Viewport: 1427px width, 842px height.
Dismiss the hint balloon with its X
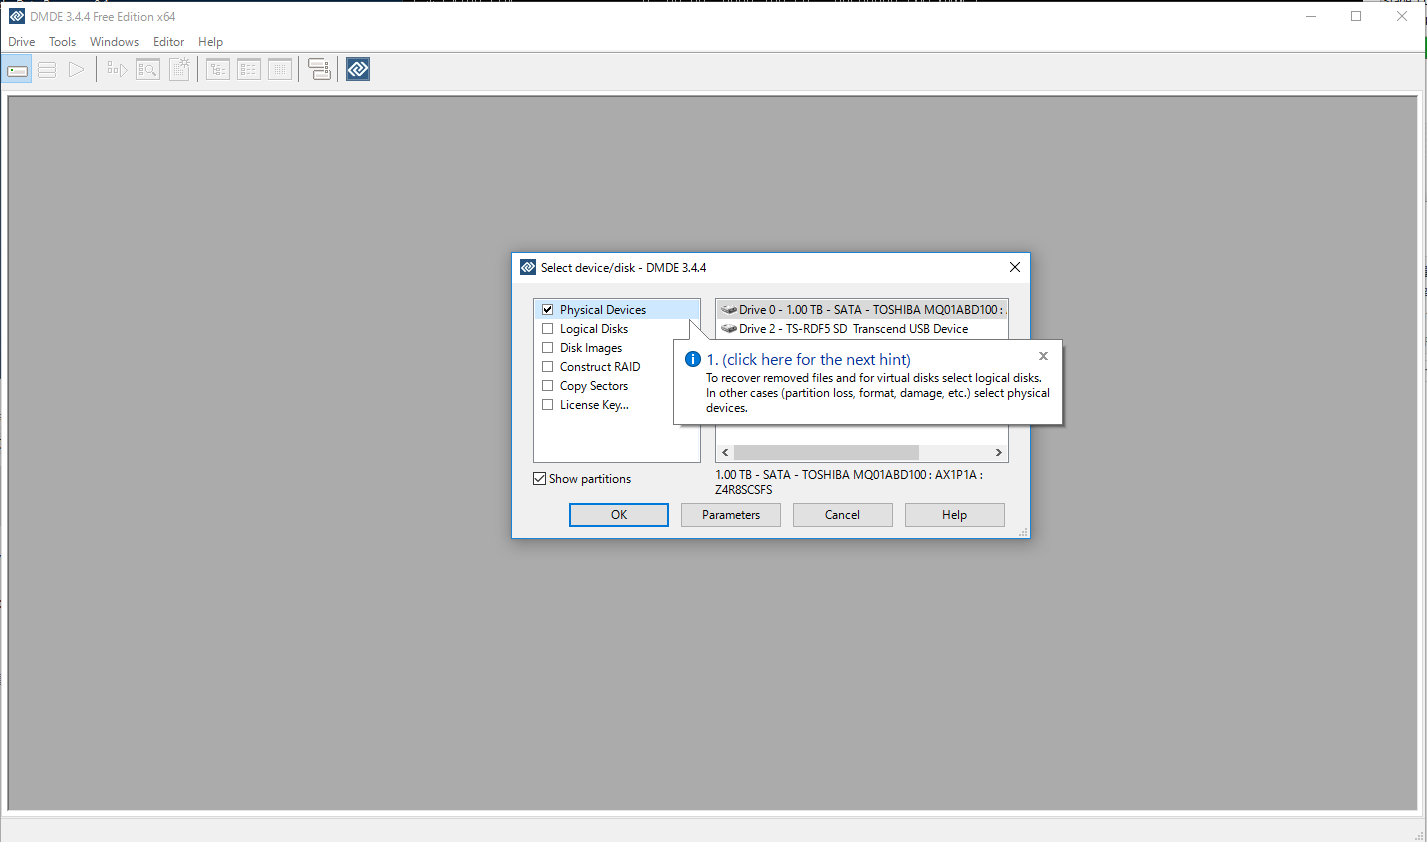[1043, 356]
